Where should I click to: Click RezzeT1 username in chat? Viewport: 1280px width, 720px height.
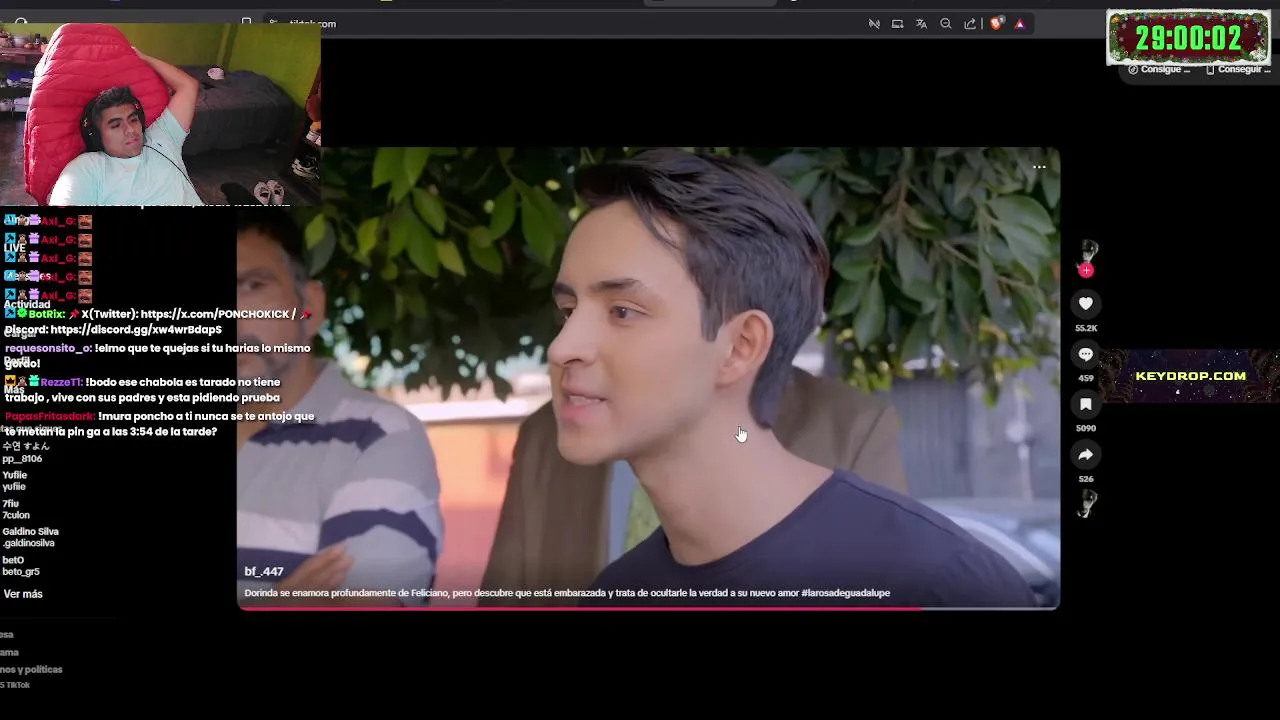62,382
